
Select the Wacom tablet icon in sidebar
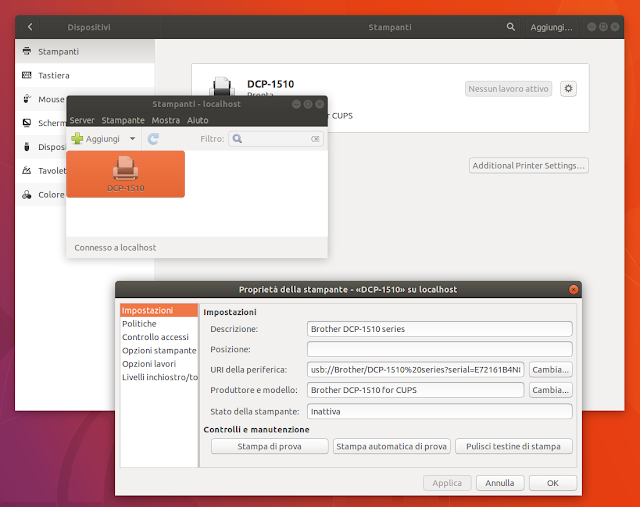tap(27, 170)
